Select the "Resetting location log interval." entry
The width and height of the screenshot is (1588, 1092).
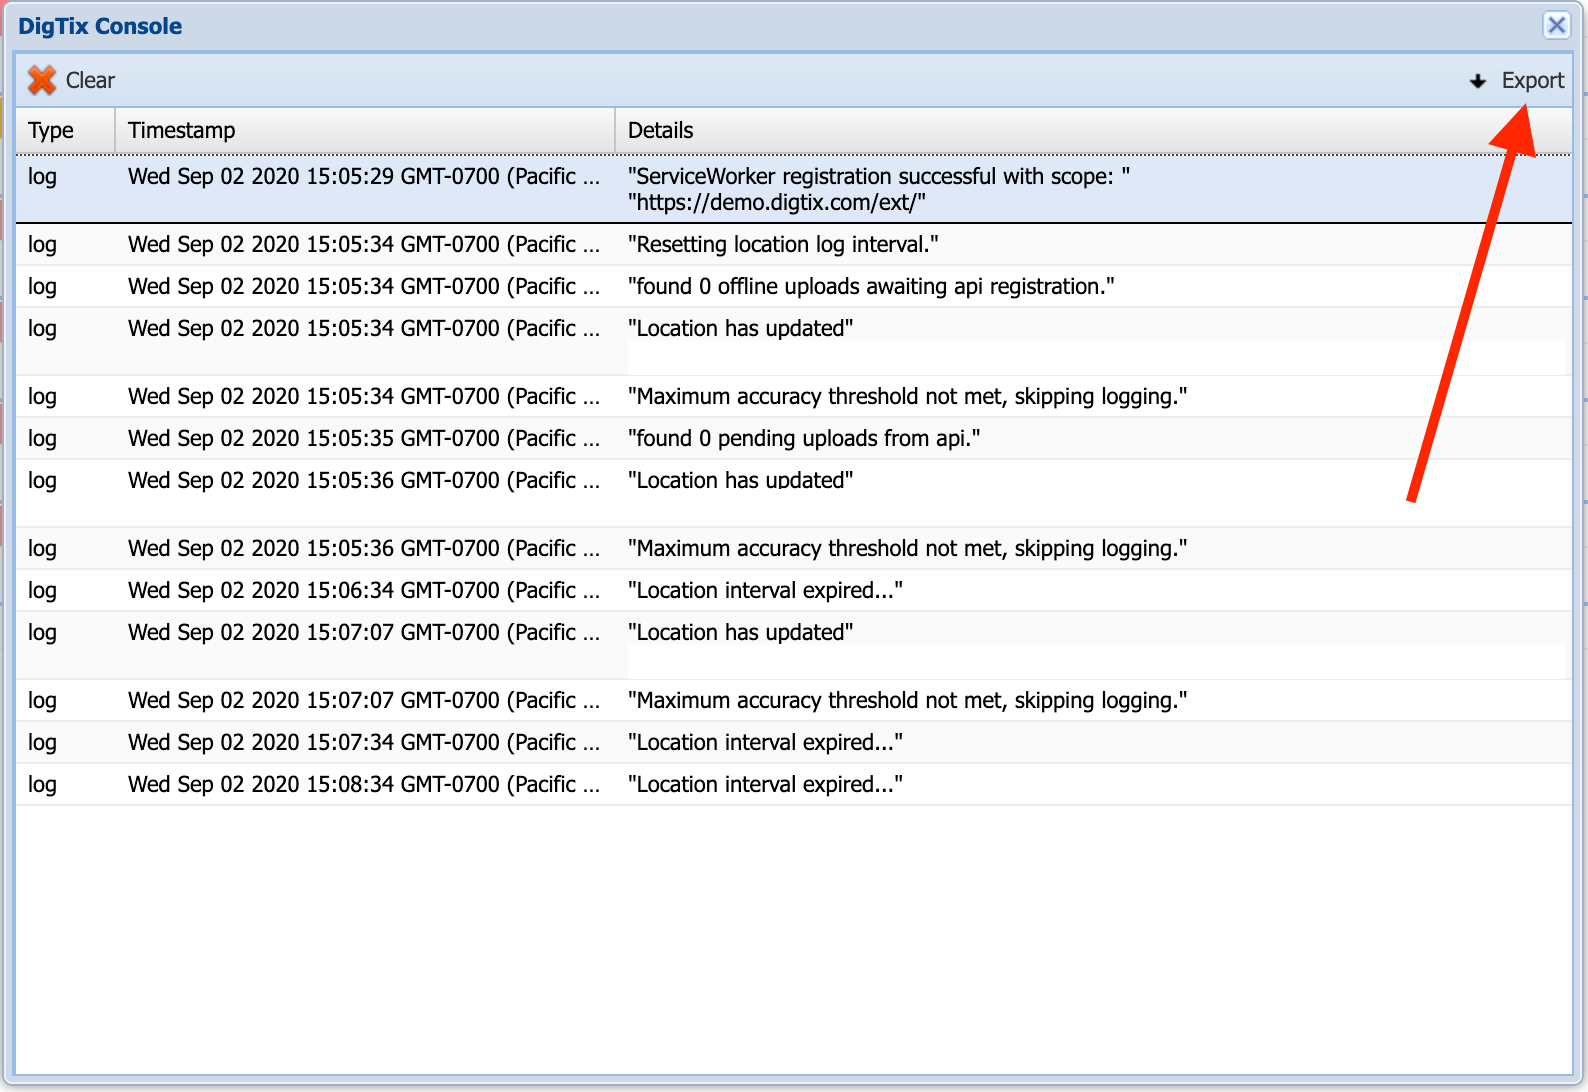tap(783, 244)
